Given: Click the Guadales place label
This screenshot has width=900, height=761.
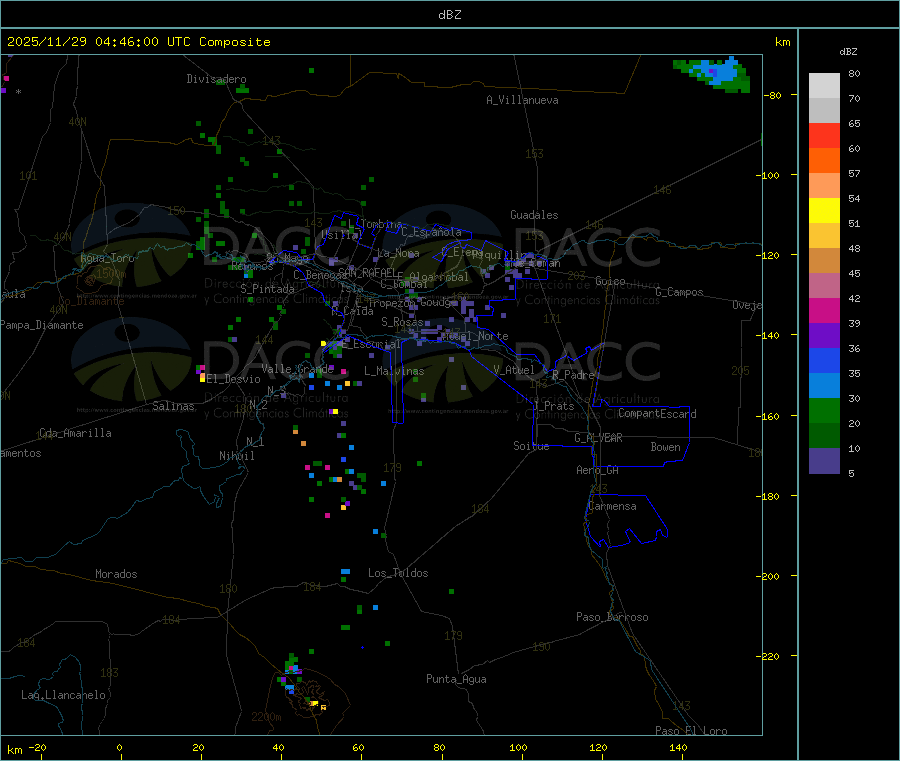Looking at the screenshot, I should tap(534, 215).
